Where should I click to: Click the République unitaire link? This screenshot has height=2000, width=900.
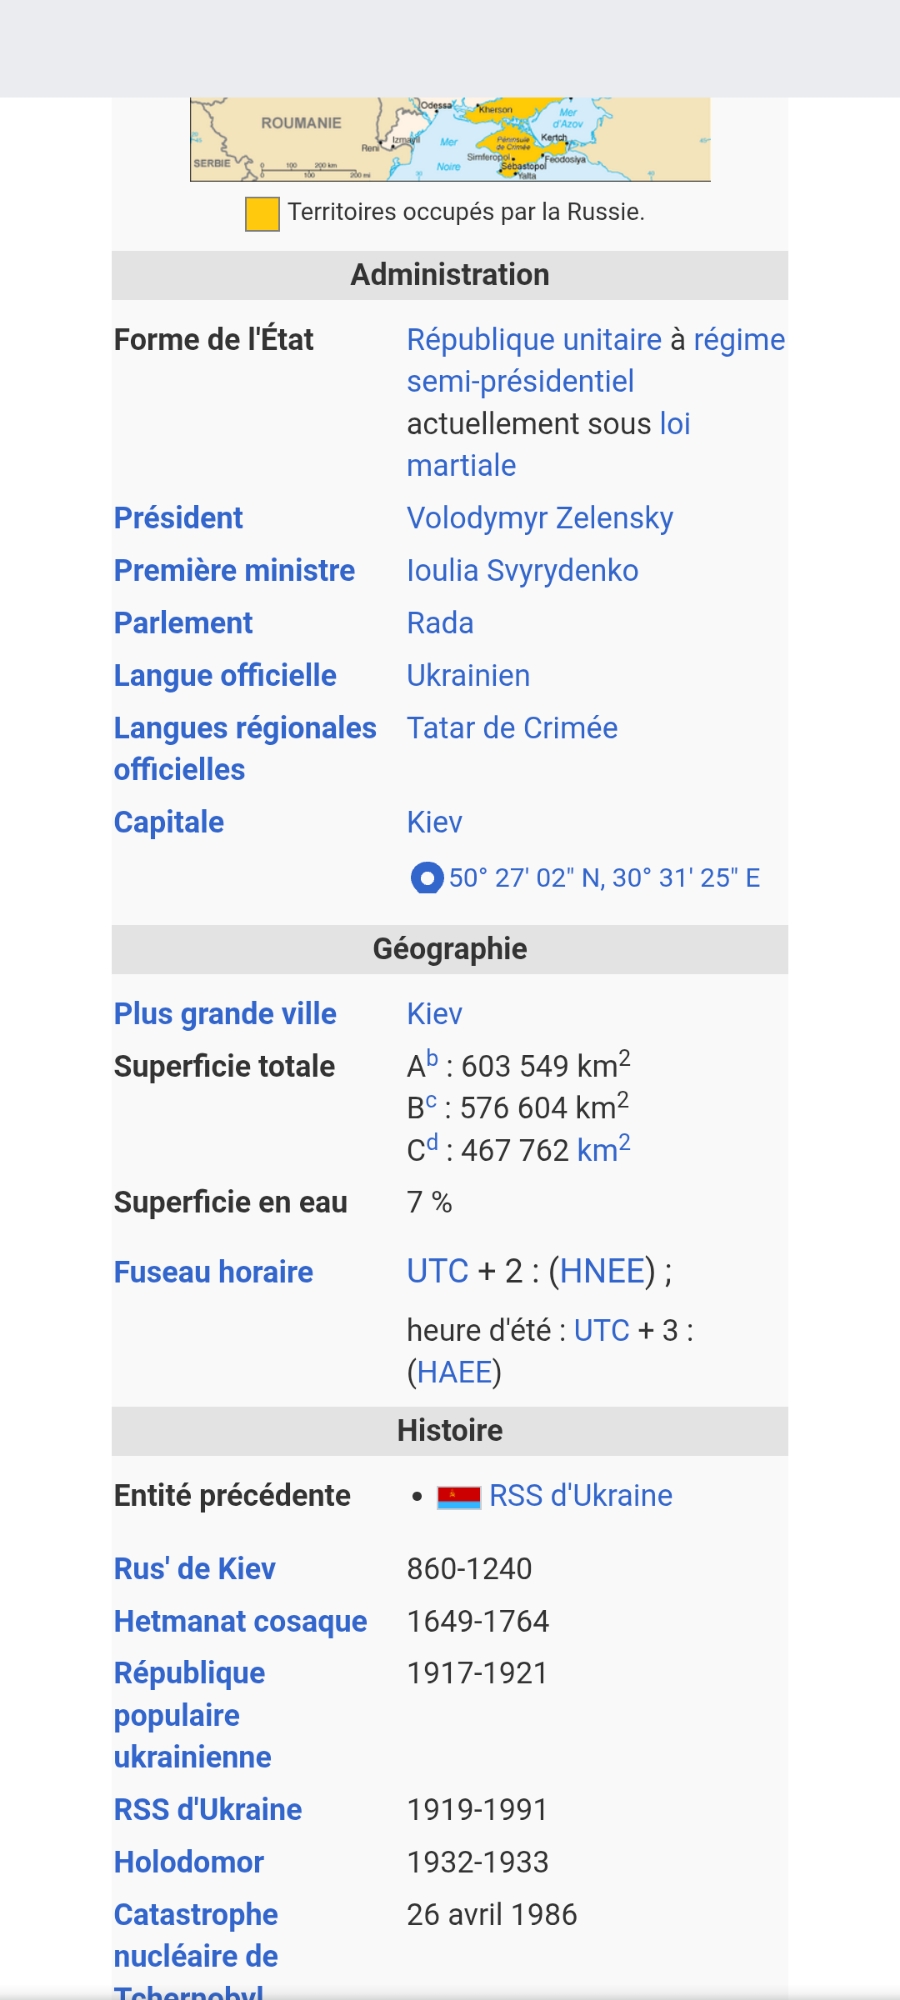tap(534, 340)
